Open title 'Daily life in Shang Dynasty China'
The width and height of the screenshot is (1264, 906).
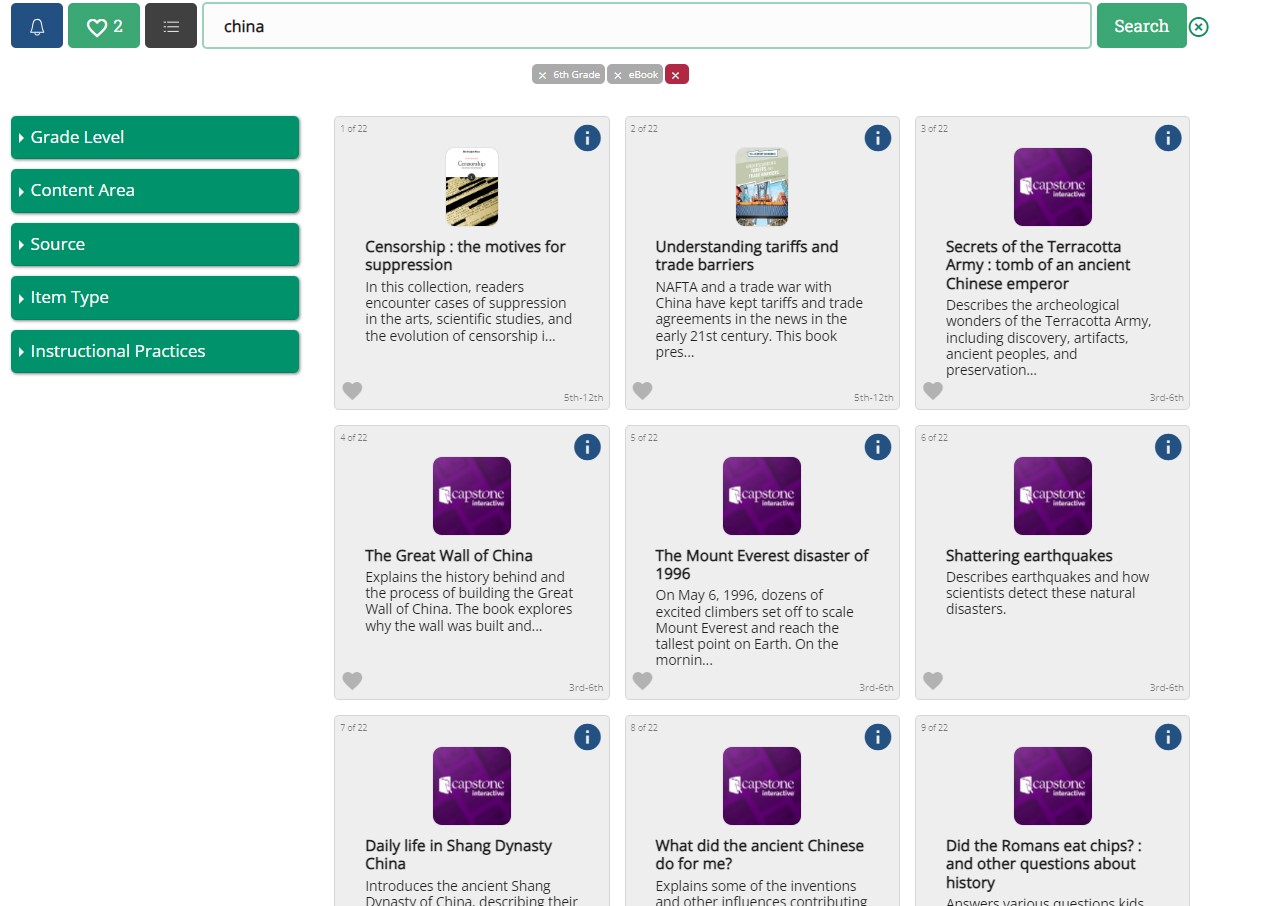click(x=458, y=855)
